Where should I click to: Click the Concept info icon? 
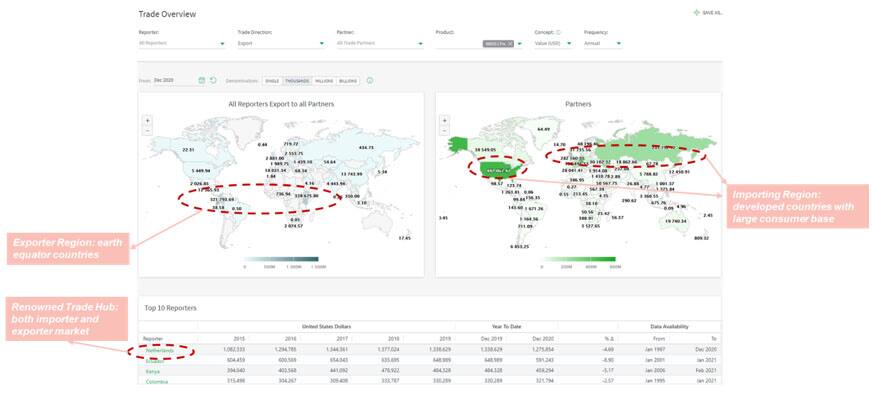tap(558, 32)
